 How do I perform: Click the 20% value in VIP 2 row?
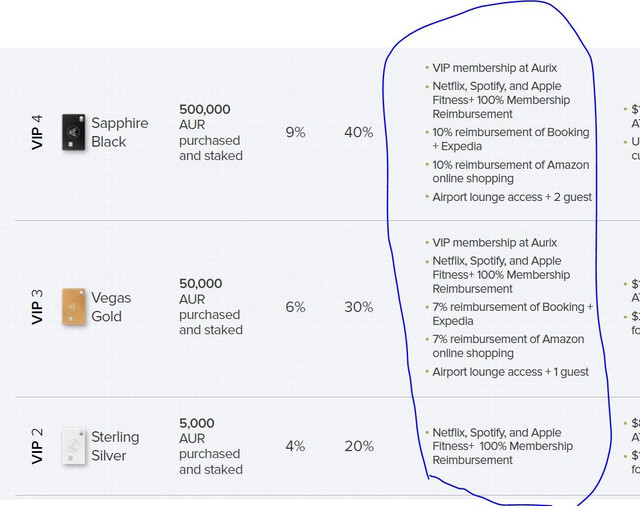(x=359, y=446)
